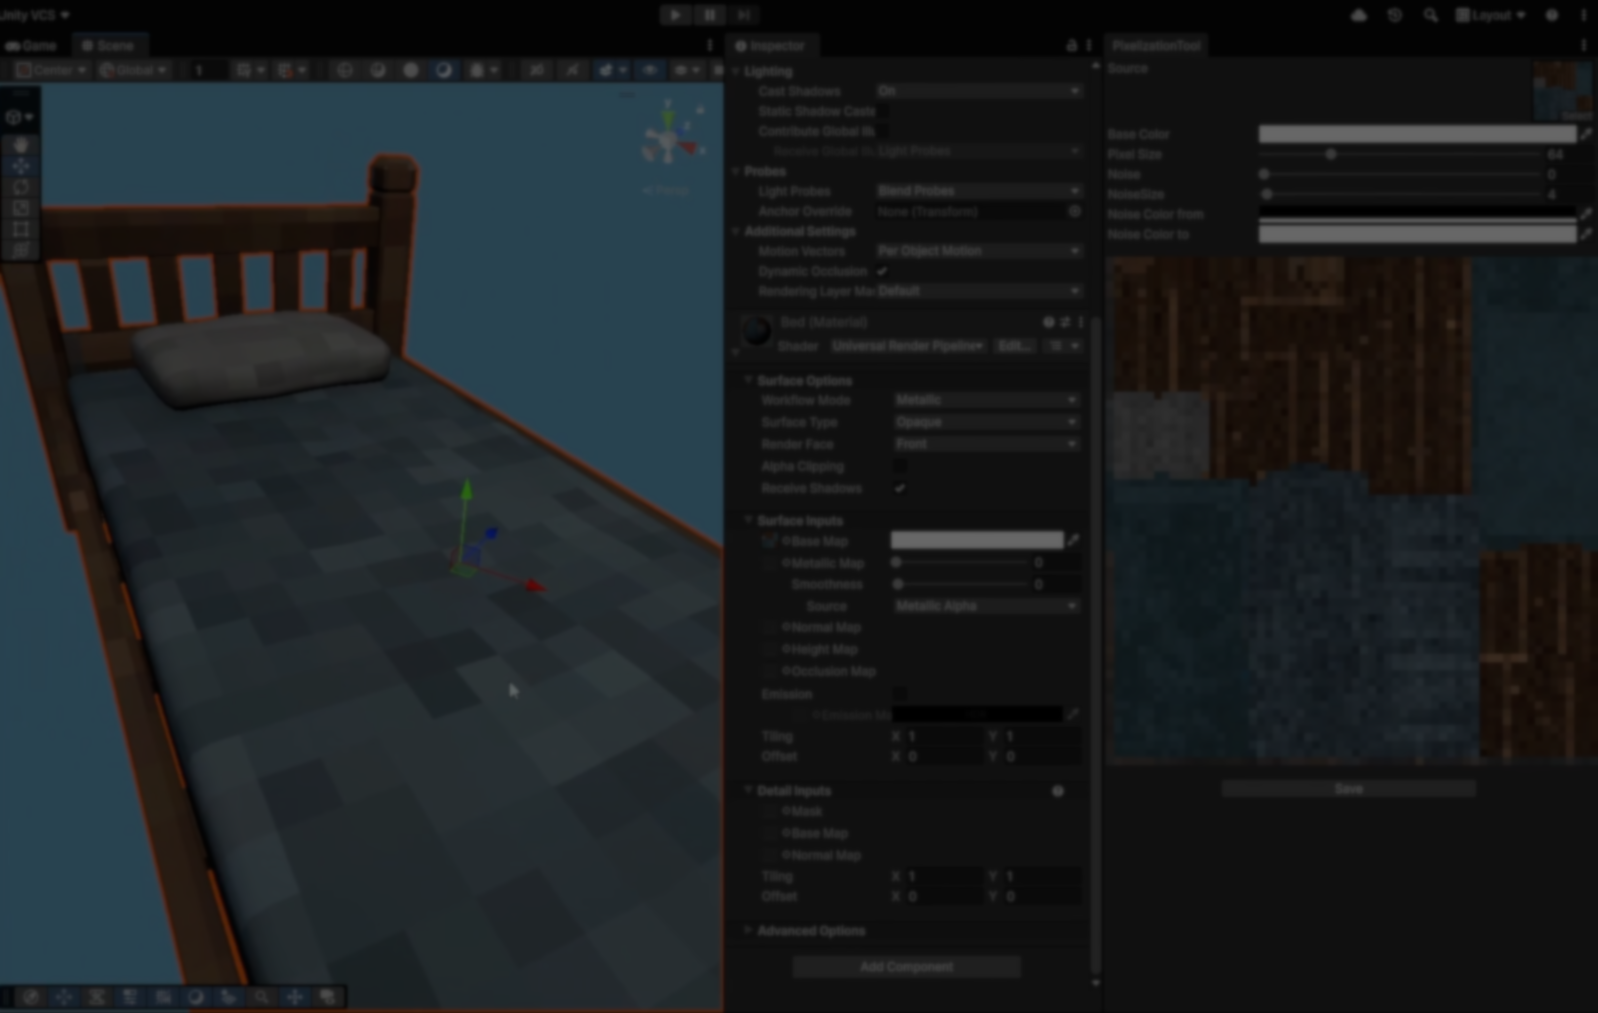The width and height of the screenshot is (1598, 1013).
Task: Select the Hand view tool
Action: 21,145
